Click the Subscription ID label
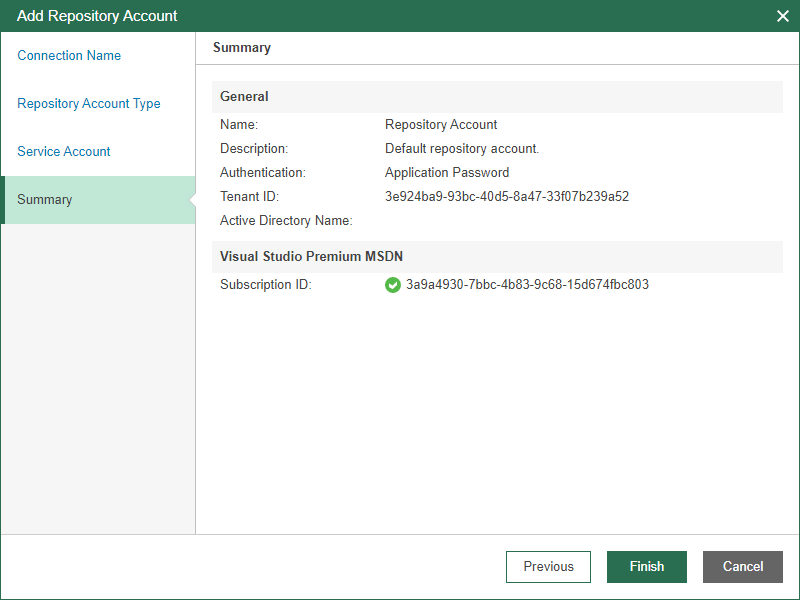 coord(266,285)
